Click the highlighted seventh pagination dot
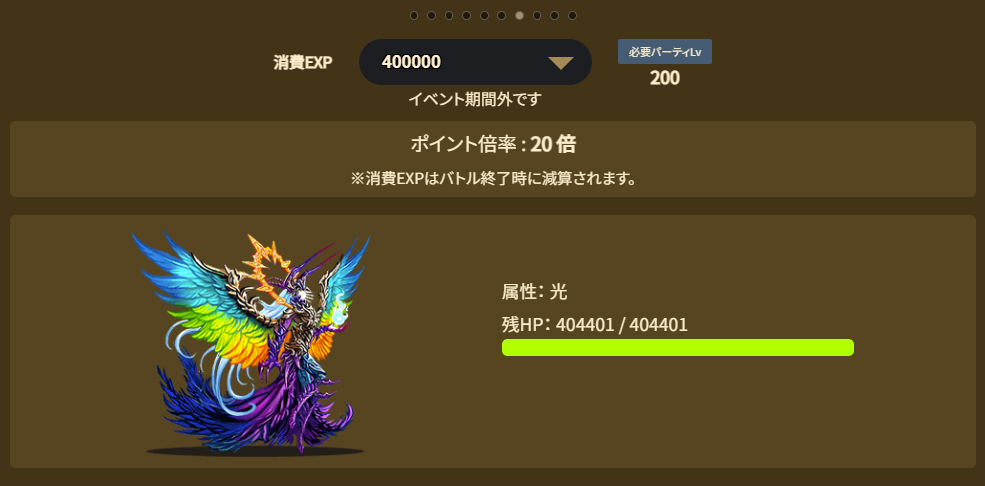The height and width of the screenshot is (486, 985). (520, 16)
